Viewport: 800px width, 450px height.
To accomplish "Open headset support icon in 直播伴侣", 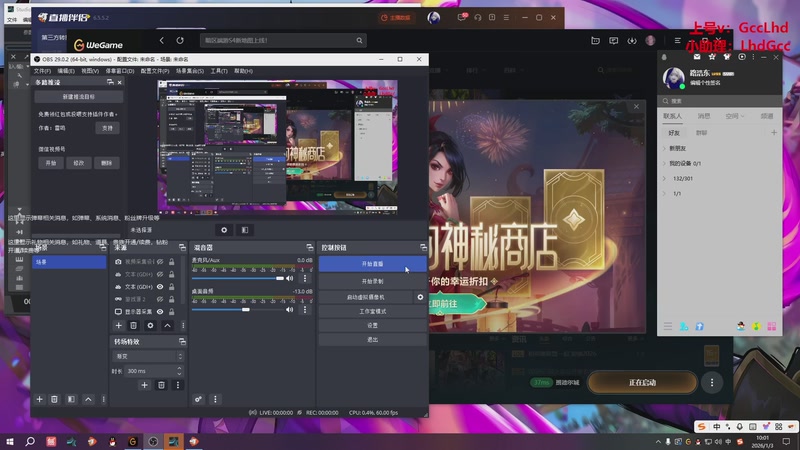I will (x=478, y=17).
